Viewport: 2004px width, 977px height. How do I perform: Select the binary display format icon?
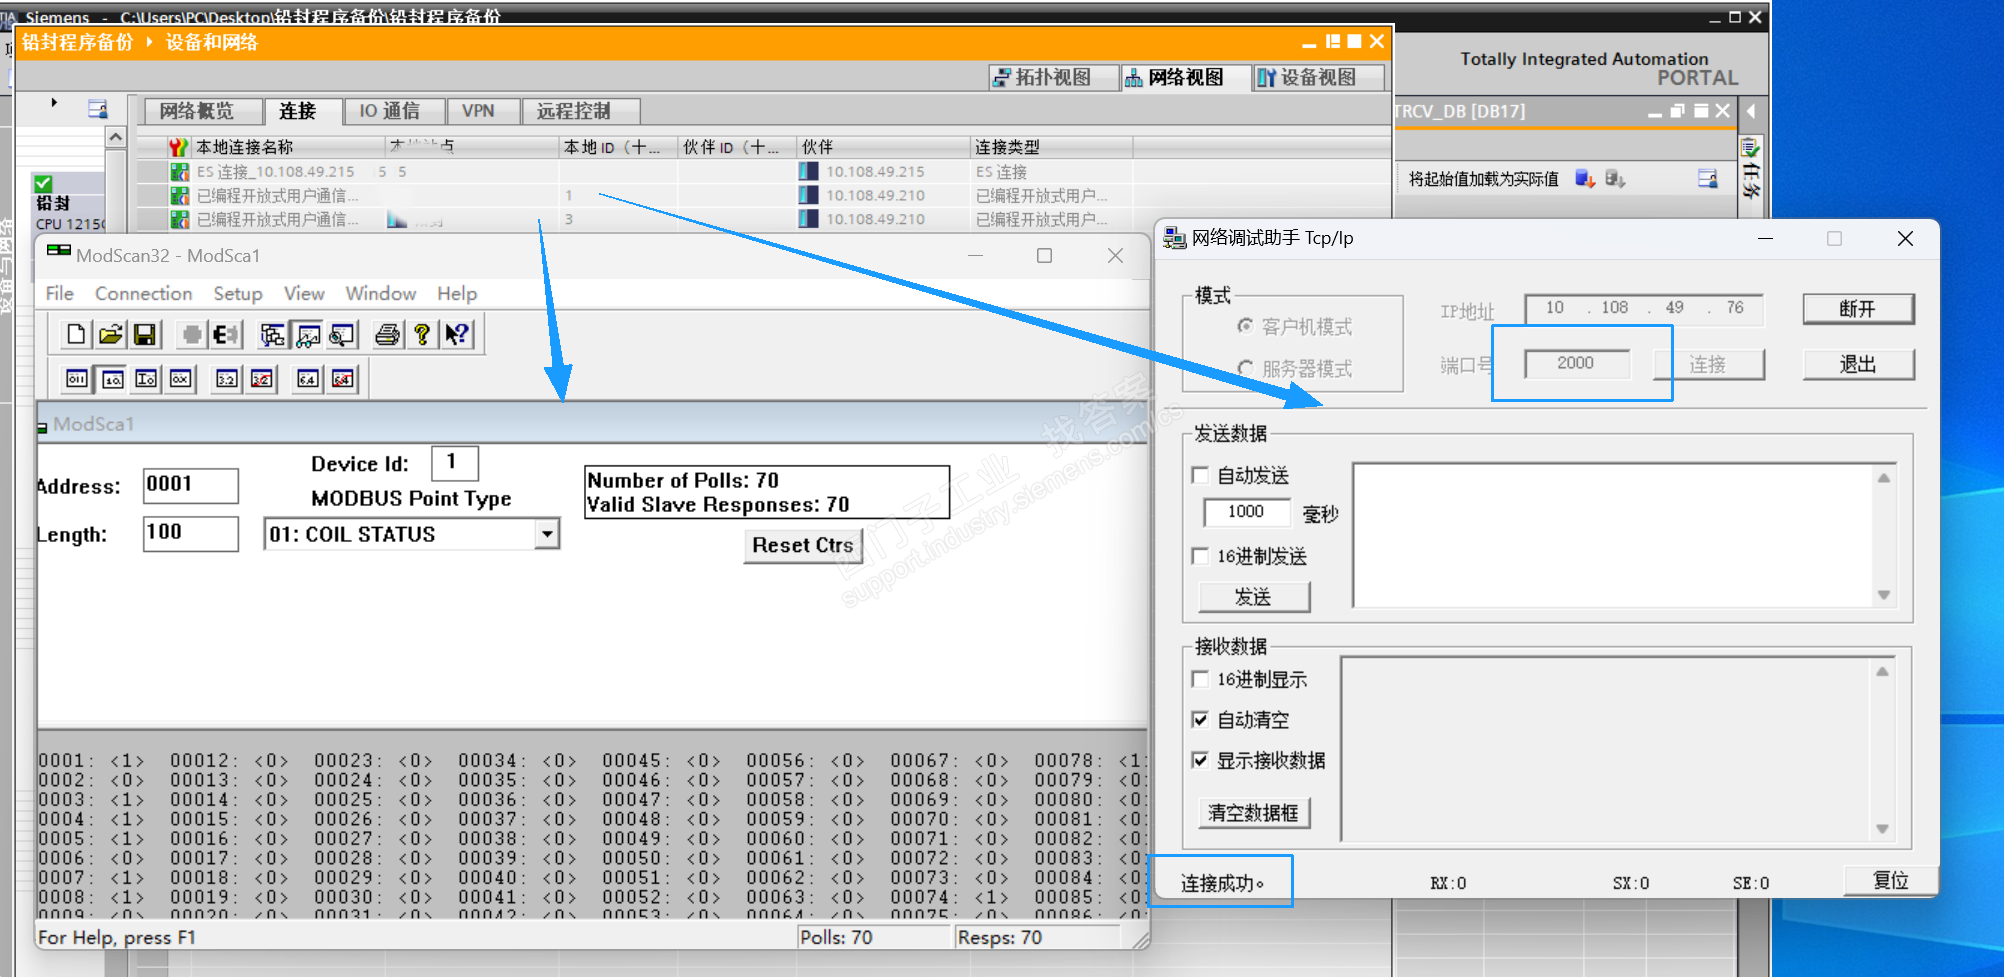click(x=77, y=379)
